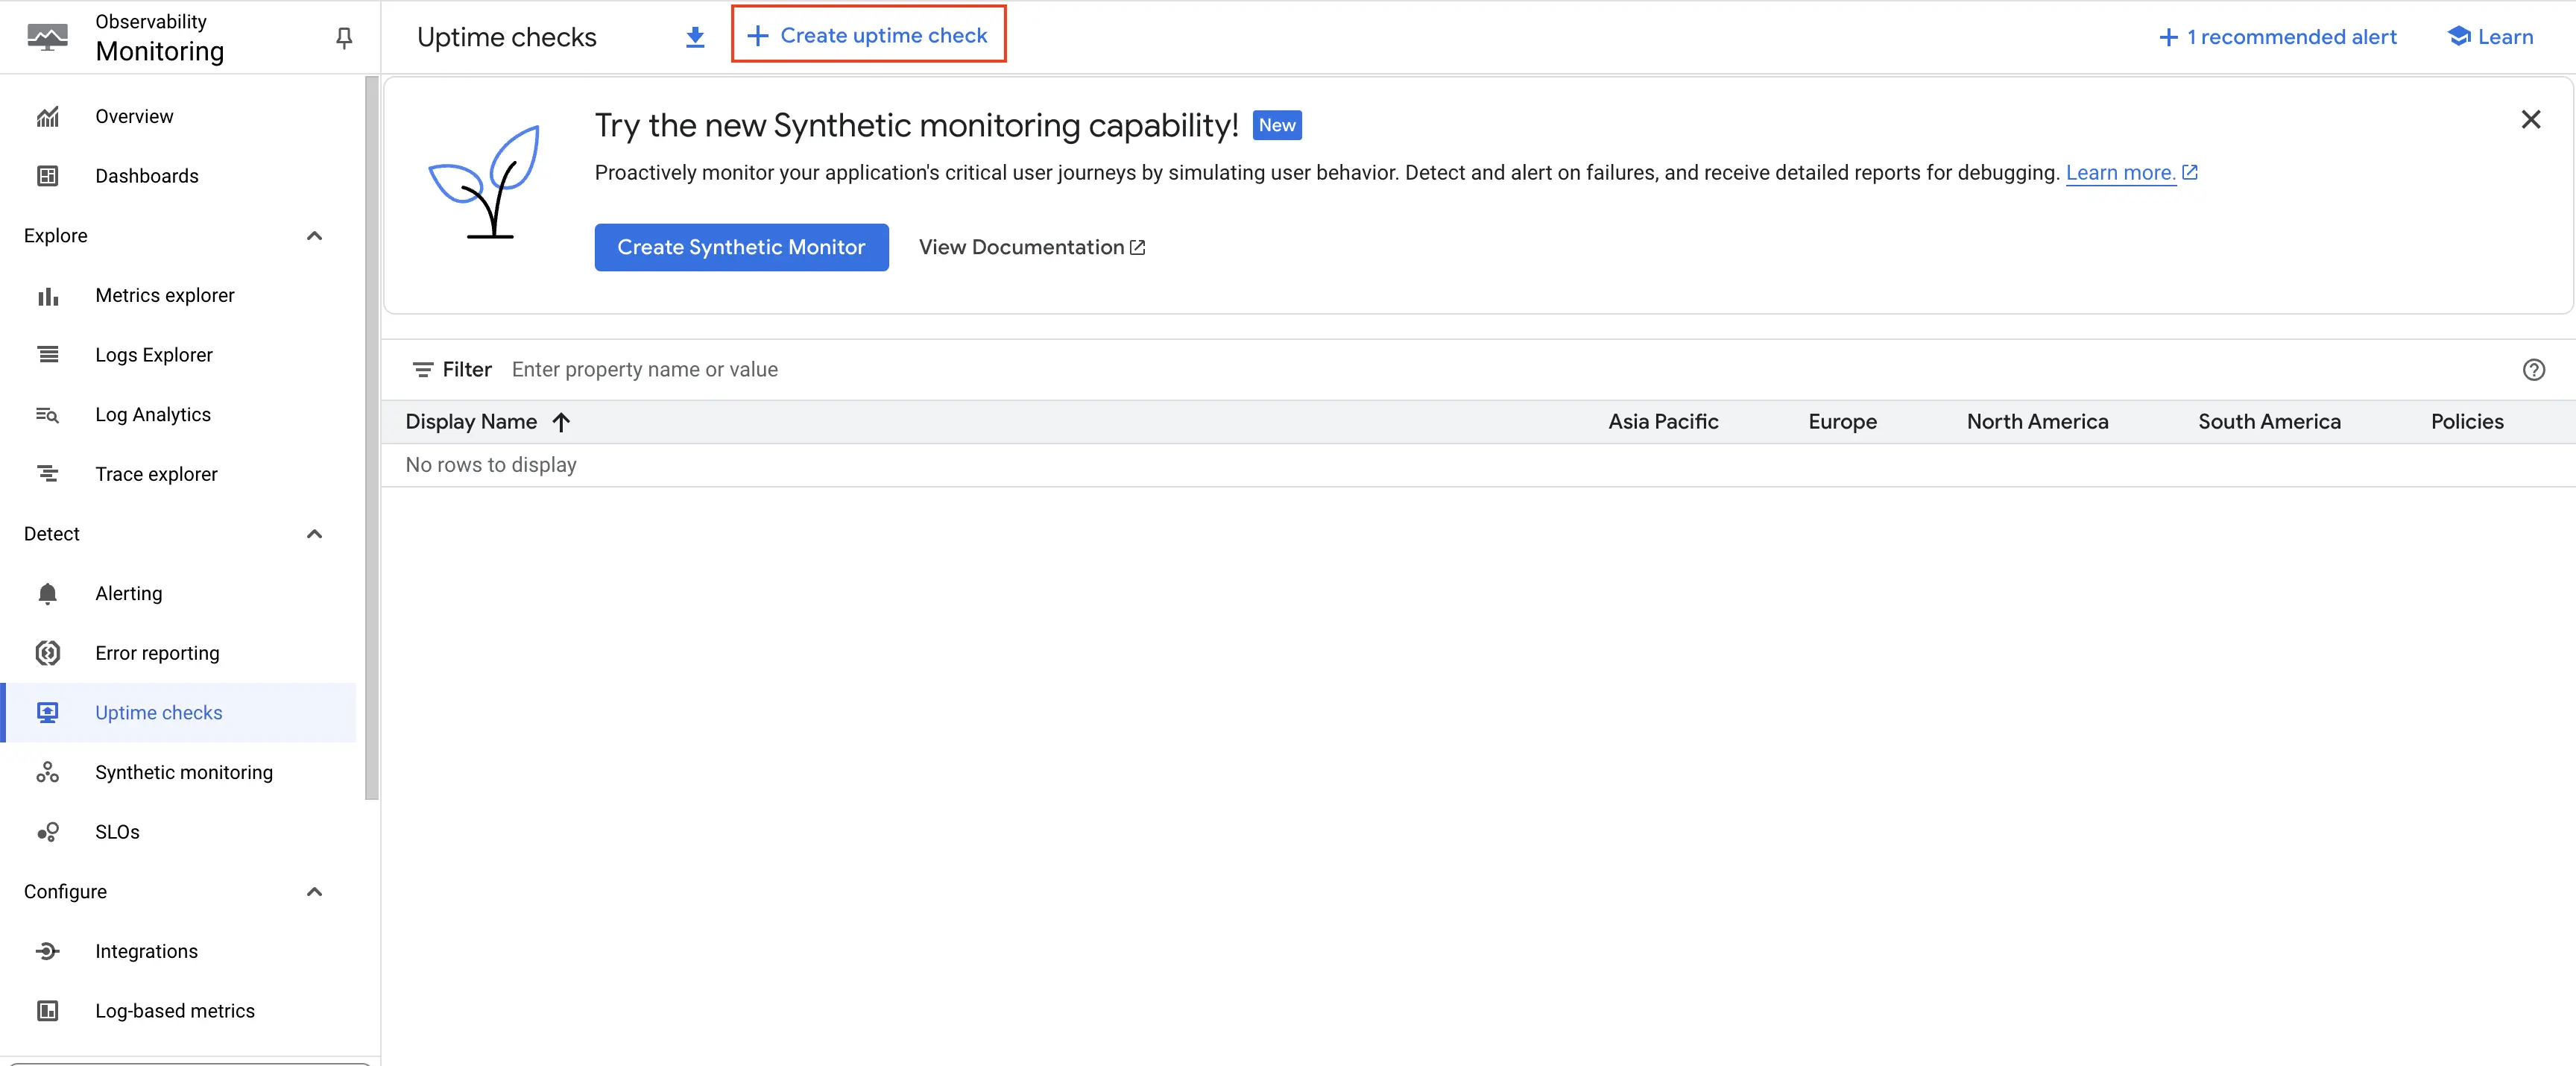Viewport: 2576px width, 1066px height.
Task: Click the filter help question-mark icon
Action: [x=2533, y=370]
